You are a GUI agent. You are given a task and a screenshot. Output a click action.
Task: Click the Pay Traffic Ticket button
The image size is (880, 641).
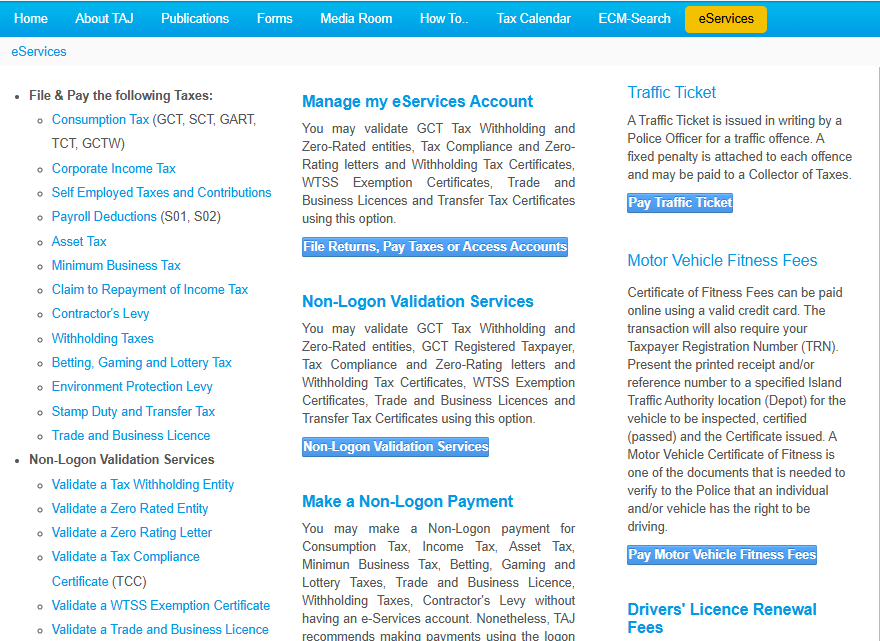(x=680, y=203)
